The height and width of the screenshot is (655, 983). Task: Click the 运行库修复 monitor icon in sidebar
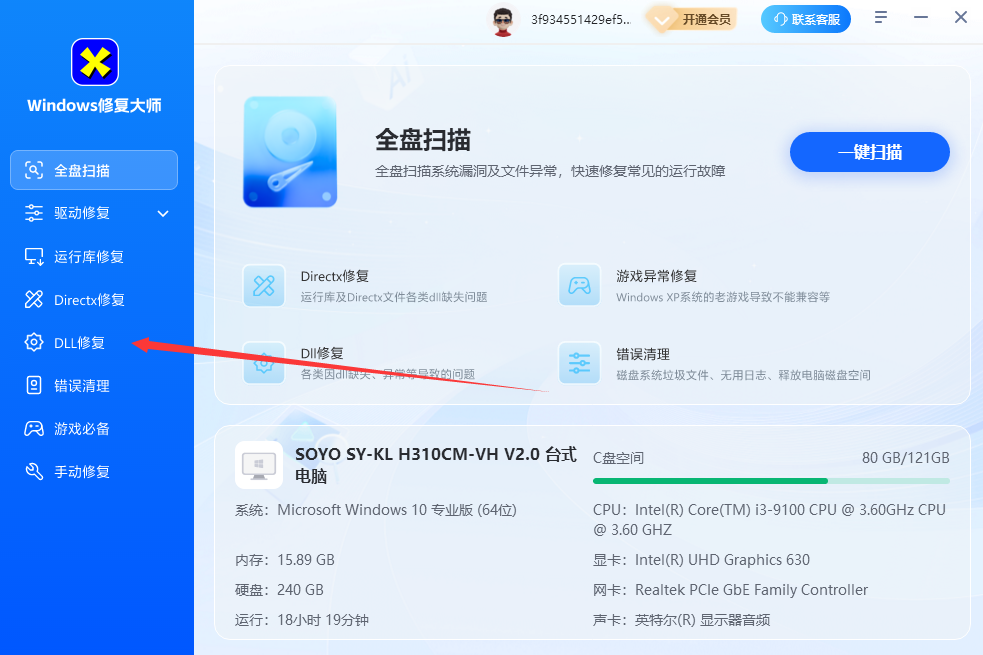click(34, 256)
